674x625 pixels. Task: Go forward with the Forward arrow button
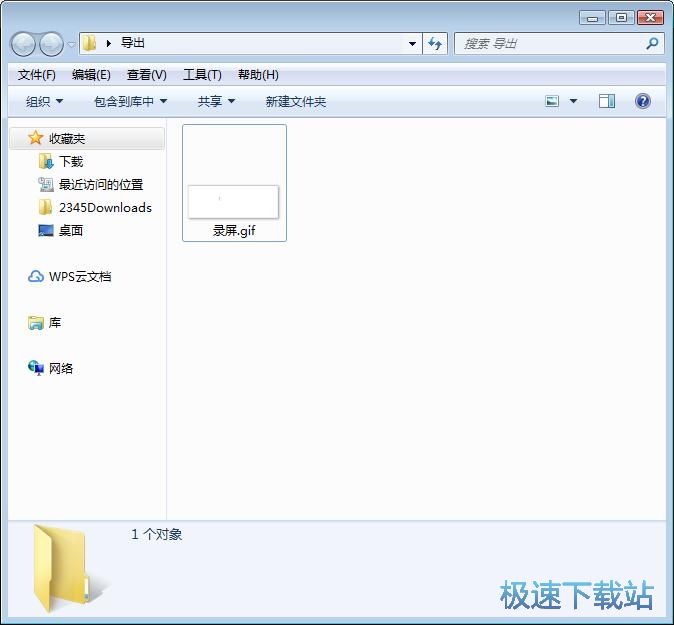[51, 44]
